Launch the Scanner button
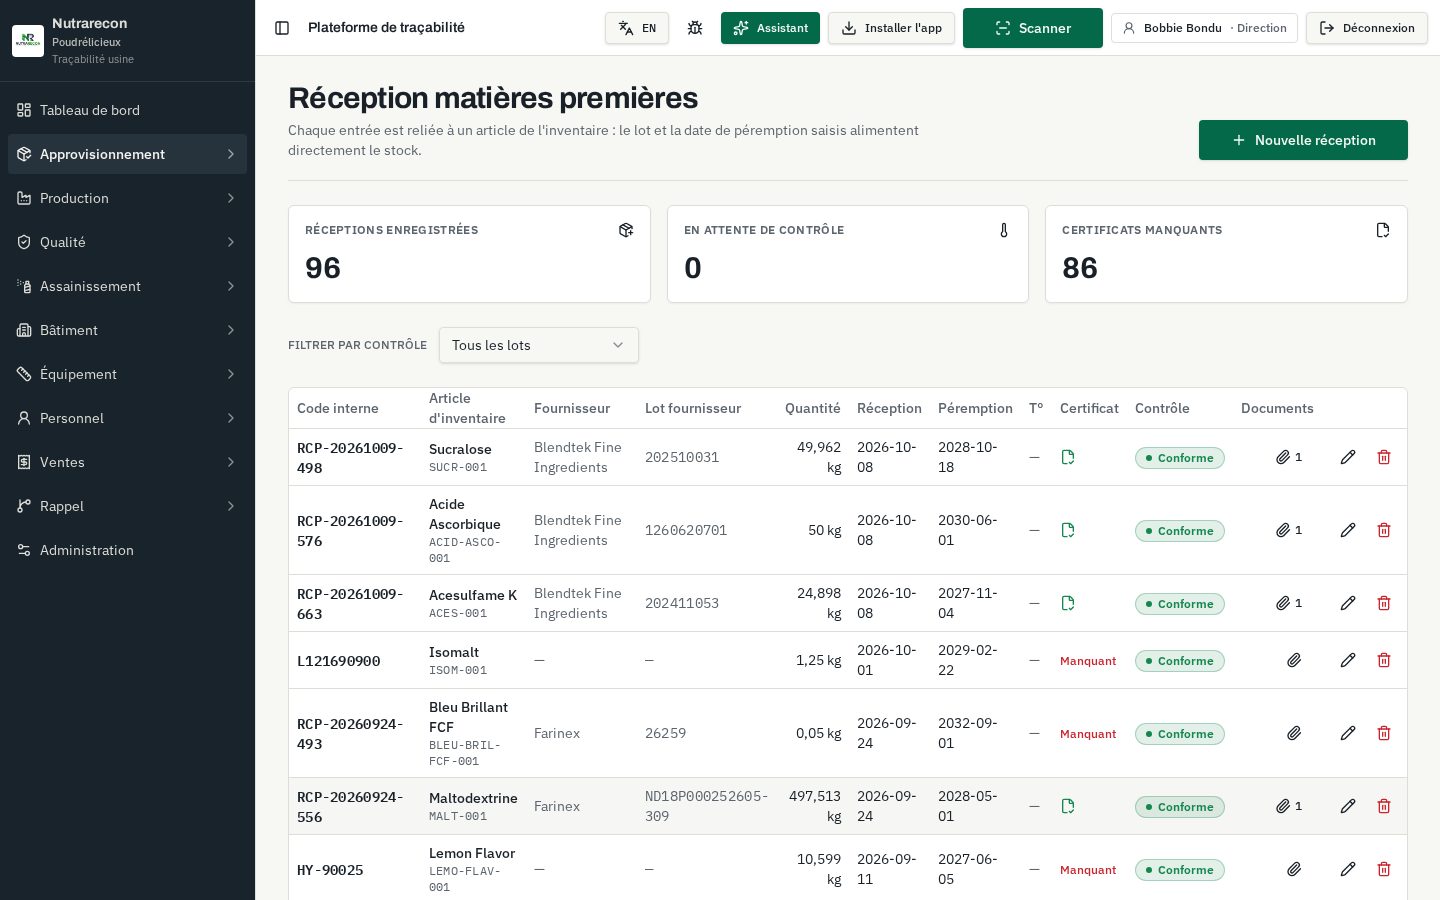This screenshot has height=900, width=1440. tap(1032, 28)
